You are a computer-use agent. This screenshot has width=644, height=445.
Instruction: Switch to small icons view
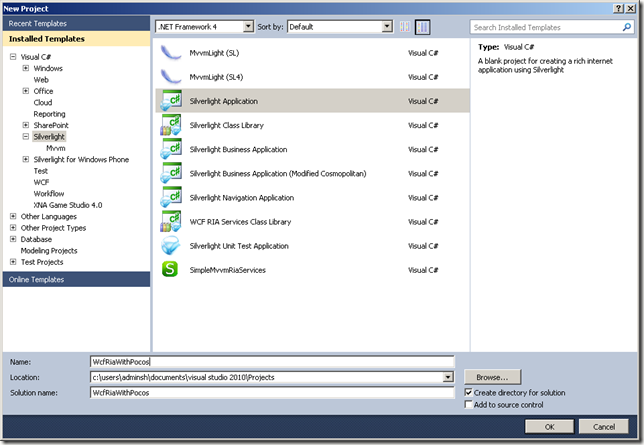pyautogui.click(x=405, y=27)
